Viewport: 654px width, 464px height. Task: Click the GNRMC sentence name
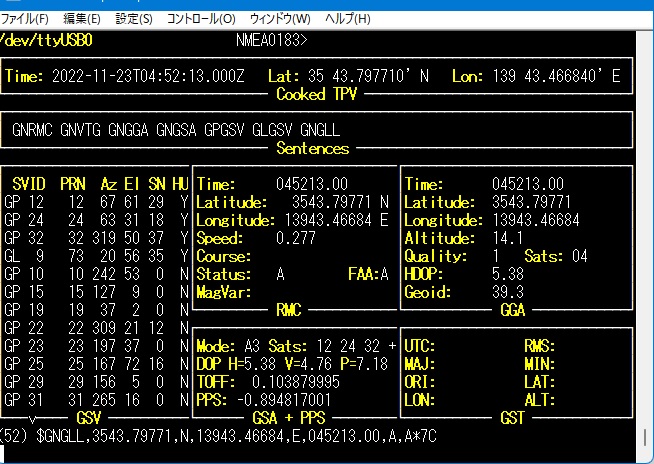pos(35,130)
